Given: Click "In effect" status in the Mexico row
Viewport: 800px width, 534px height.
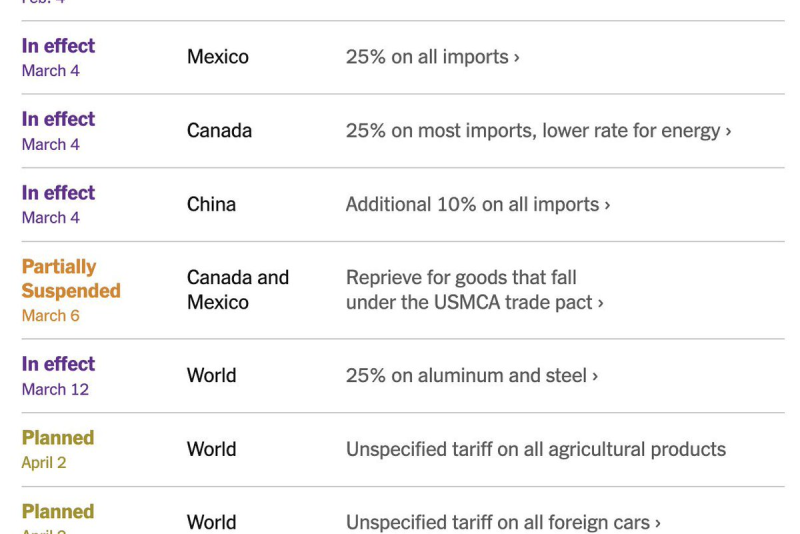Looking at the screenshot, I should 58,46.
